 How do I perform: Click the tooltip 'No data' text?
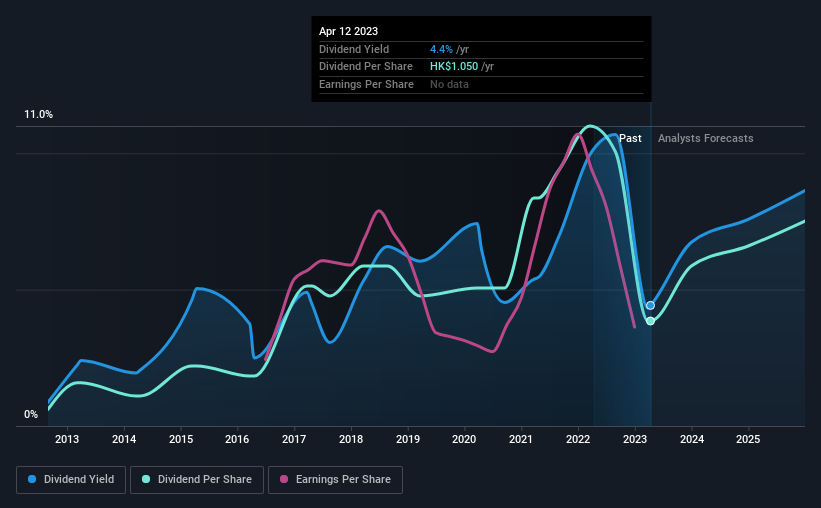pyautogui.click(x=449, y=84)
